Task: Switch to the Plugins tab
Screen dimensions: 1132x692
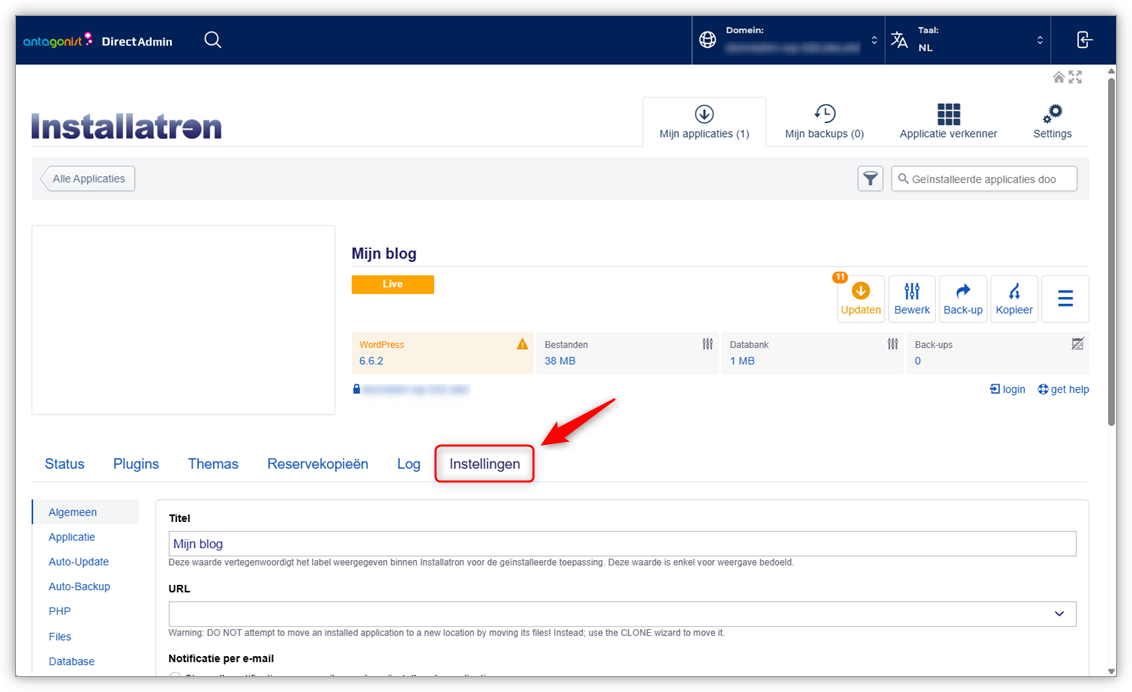Action: click(x=136, y=464)
